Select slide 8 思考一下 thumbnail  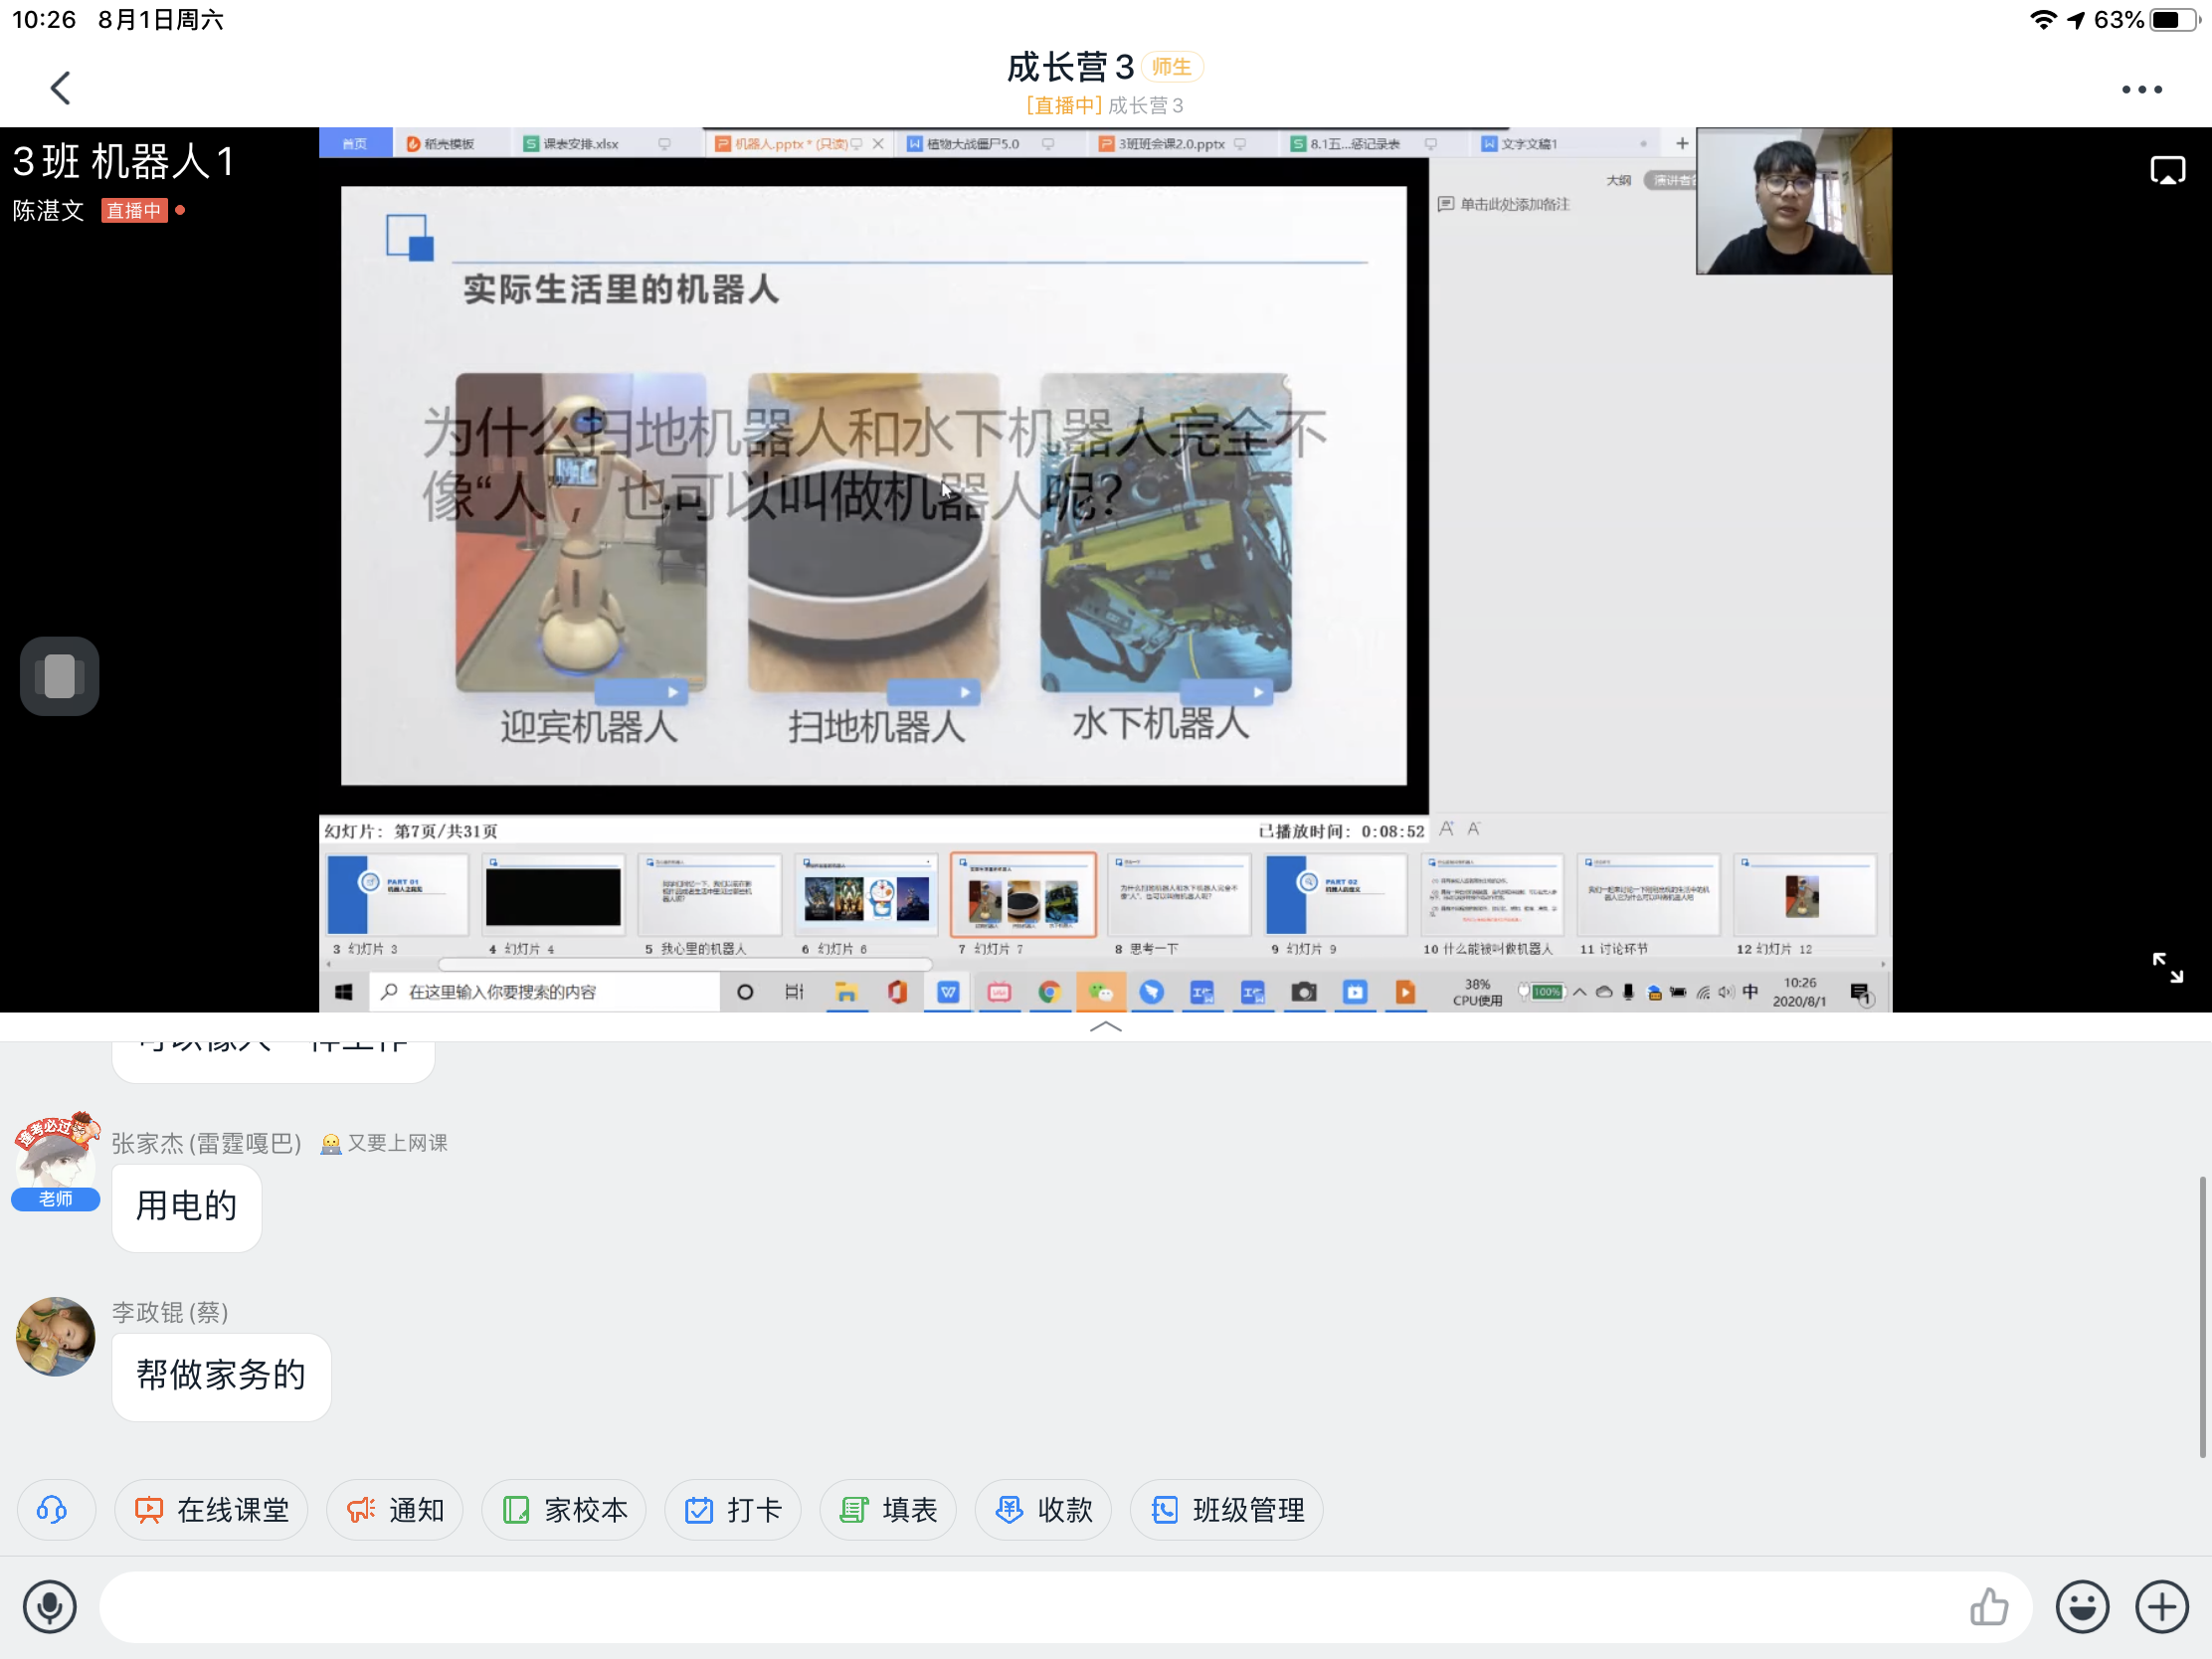1179,895
